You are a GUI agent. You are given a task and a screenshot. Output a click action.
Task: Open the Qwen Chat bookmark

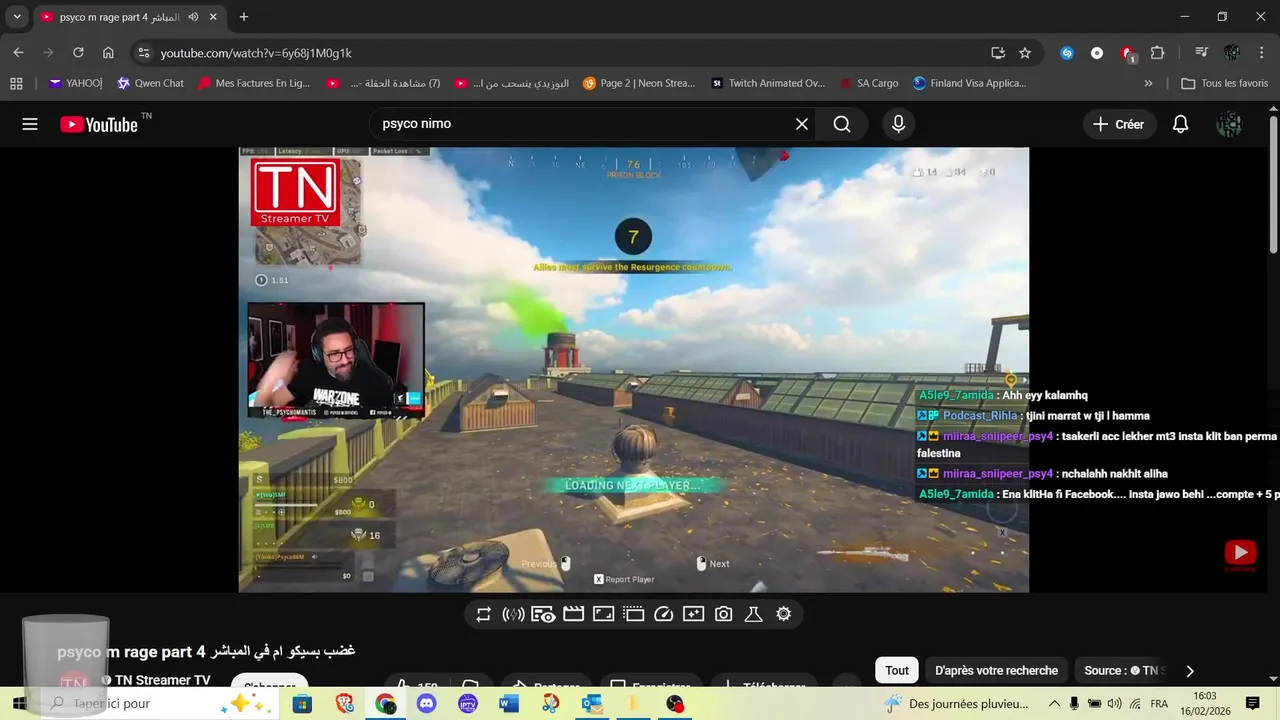[151, 83]
